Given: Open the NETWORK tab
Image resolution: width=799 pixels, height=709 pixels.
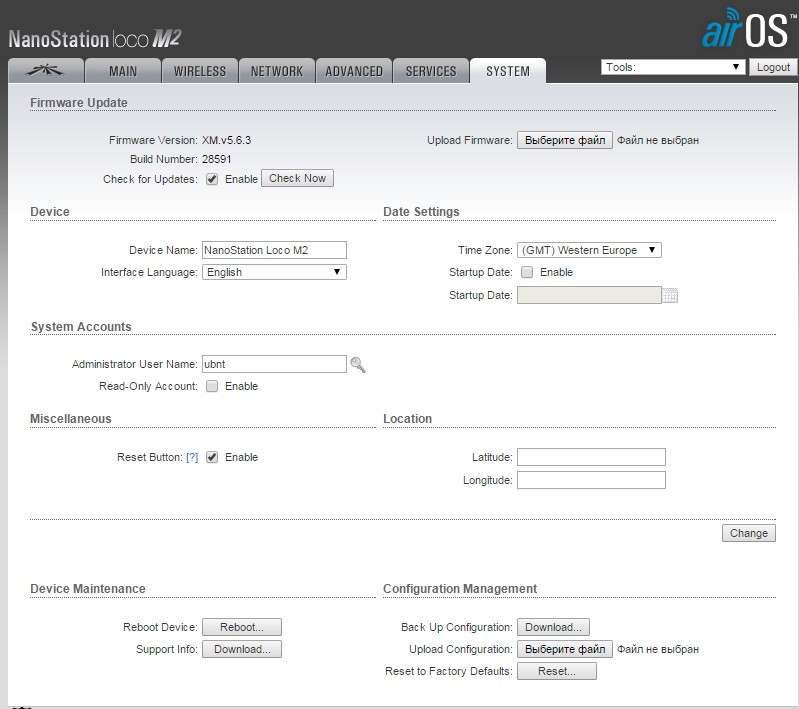Looking at the screenshot, I should pyautogui.click(x=277, y=71).
